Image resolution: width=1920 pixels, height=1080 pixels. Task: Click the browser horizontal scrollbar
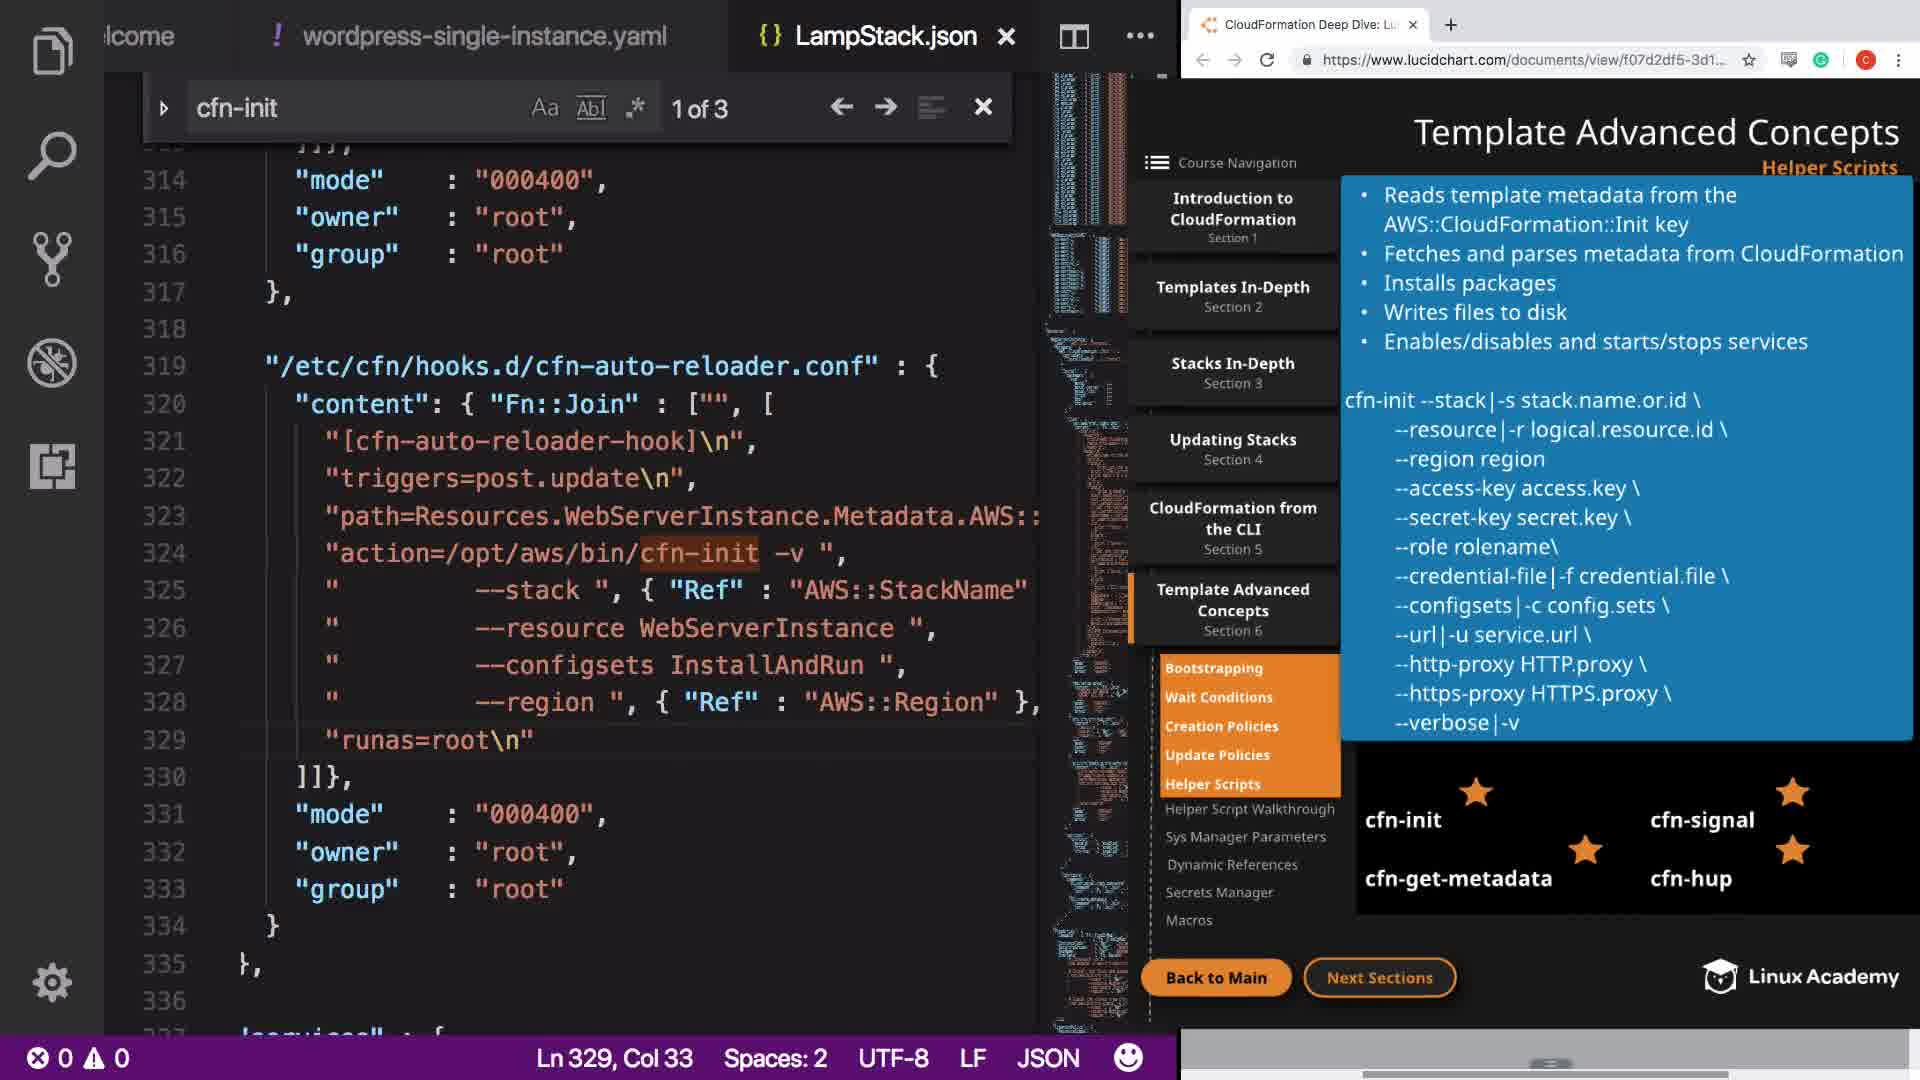coord(1545,1074)
